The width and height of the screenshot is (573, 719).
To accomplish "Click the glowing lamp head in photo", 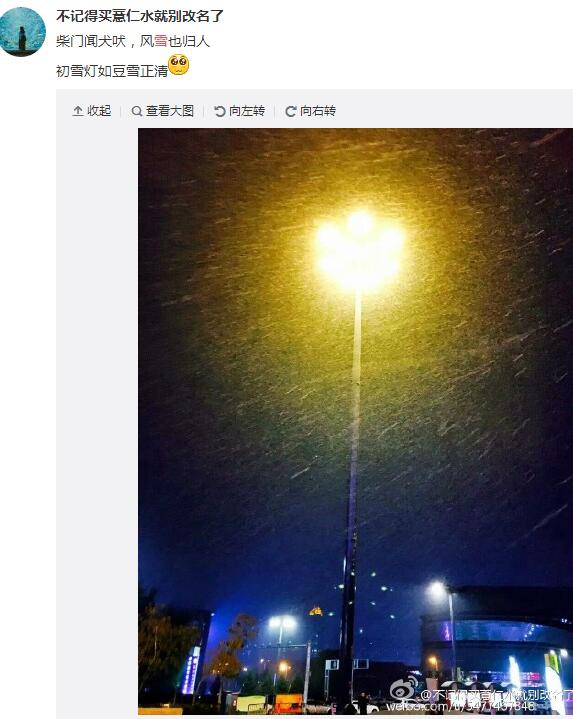I will 360,250.
